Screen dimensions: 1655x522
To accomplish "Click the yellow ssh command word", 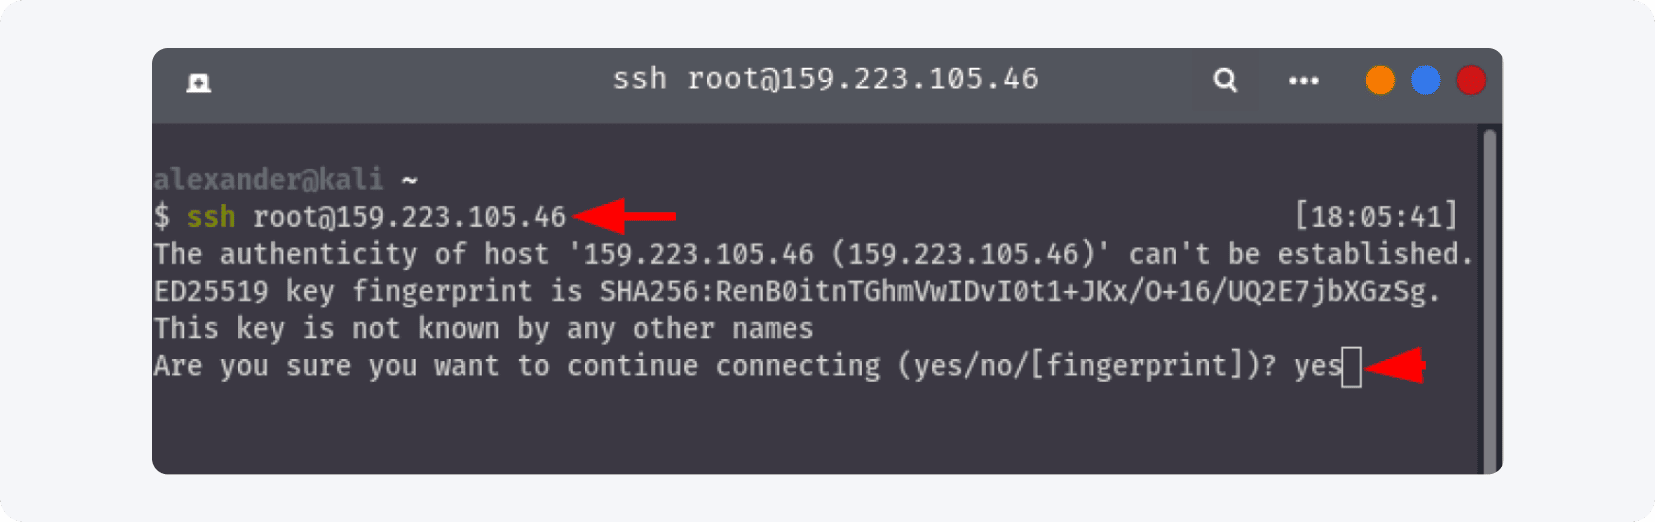I will (x=210, y=216).
